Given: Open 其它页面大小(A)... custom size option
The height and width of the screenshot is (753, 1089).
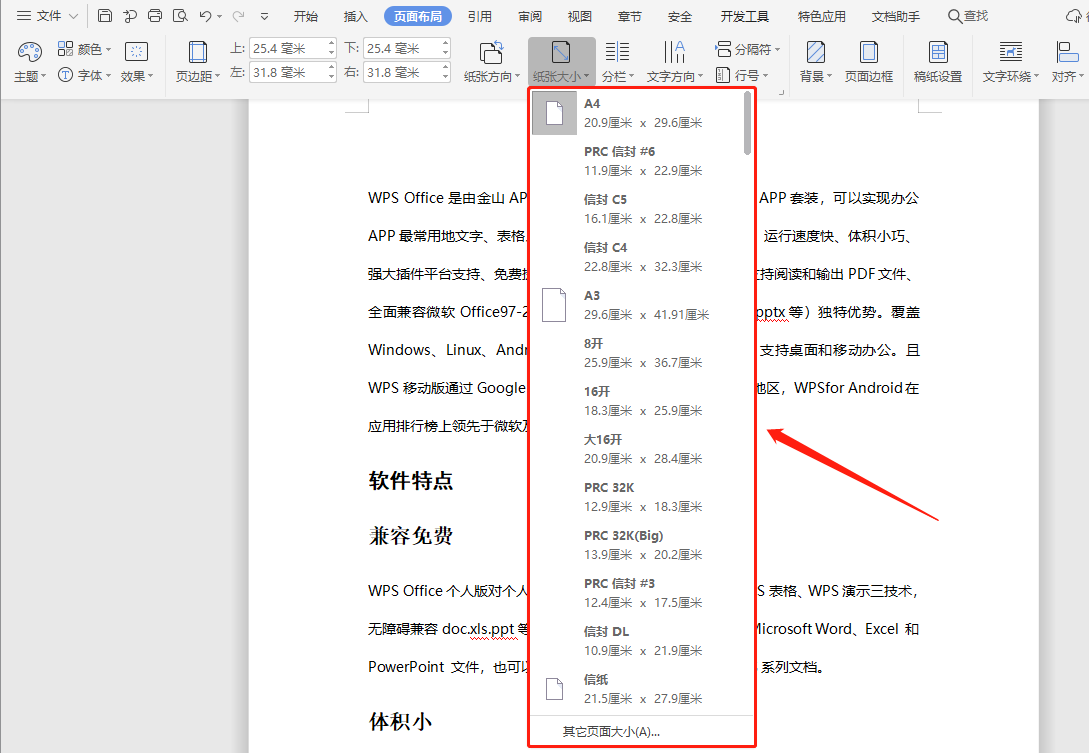Looking at the screenshot, I should click(642, 731).
